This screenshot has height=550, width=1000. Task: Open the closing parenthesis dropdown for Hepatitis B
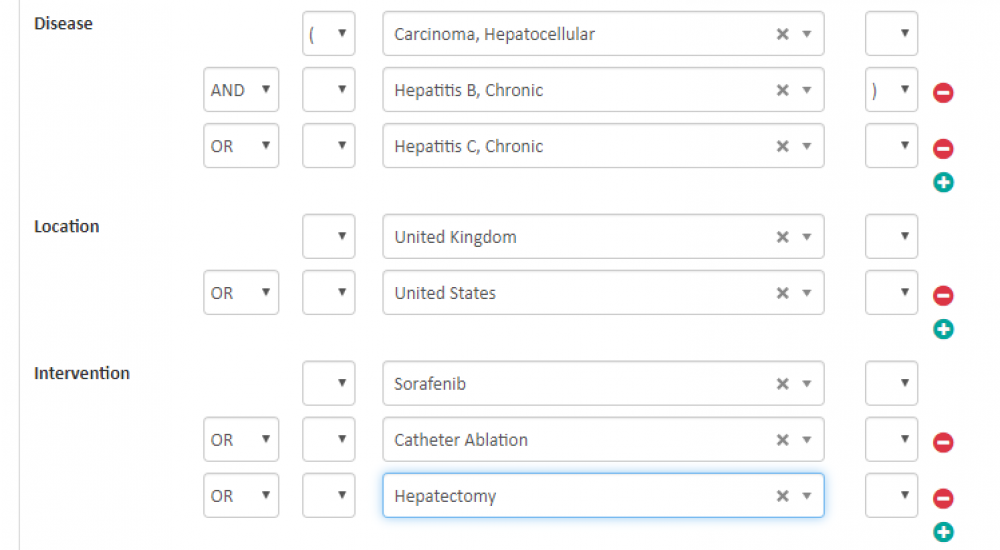coord(891,90)
